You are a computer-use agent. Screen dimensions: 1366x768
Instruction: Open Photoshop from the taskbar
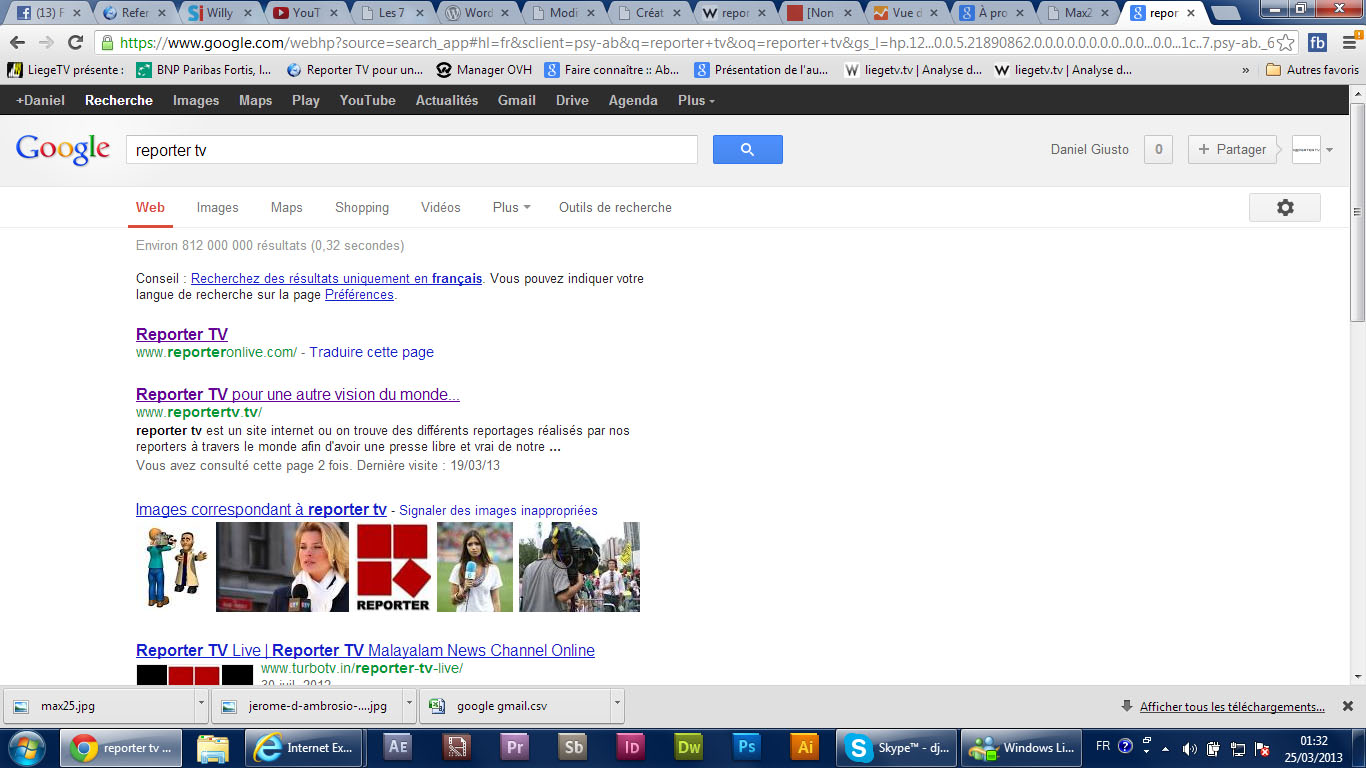pos(747,747)
